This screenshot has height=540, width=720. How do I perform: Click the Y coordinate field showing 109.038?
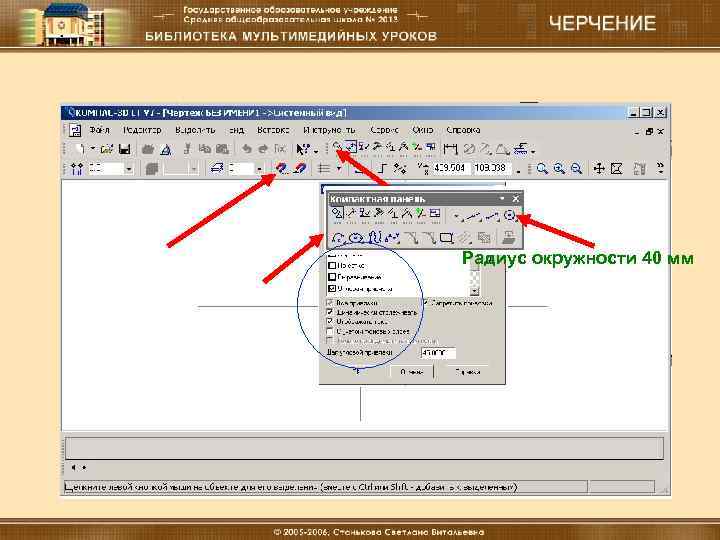(x=492, y=168)
